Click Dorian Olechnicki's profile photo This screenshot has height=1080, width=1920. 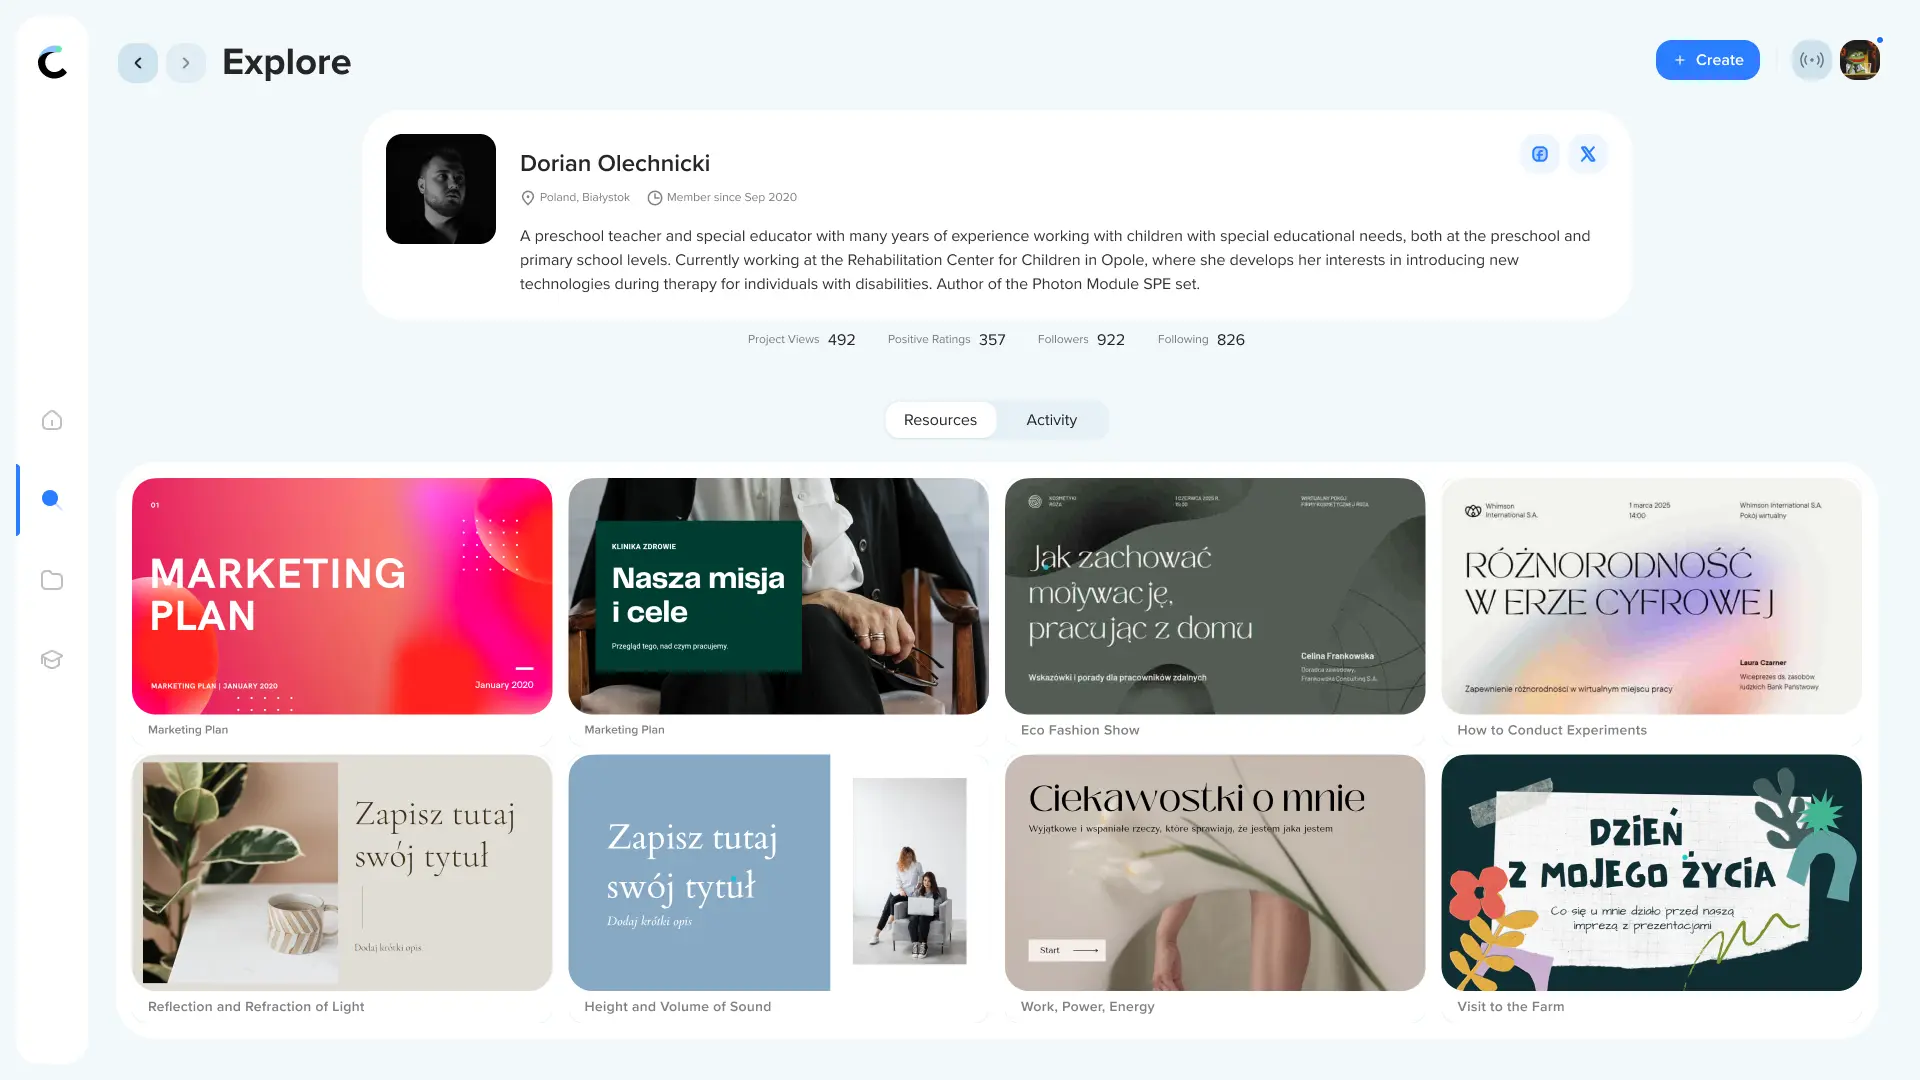441,189
